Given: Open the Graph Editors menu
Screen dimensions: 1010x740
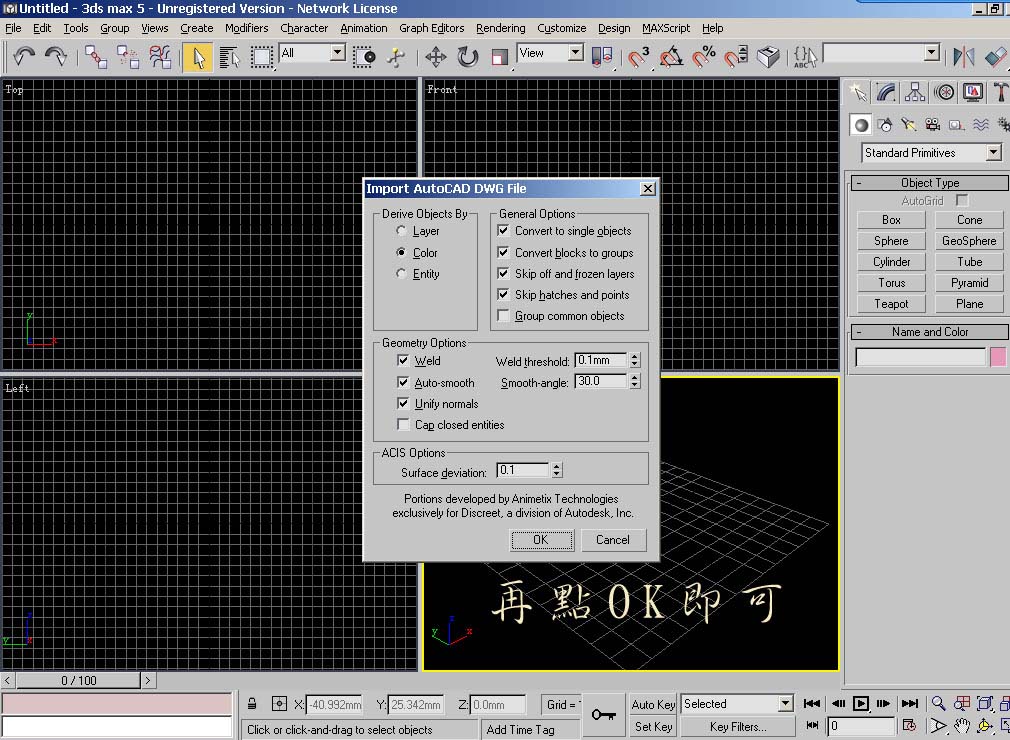Looking at the screenshot, I should [432, 28].
